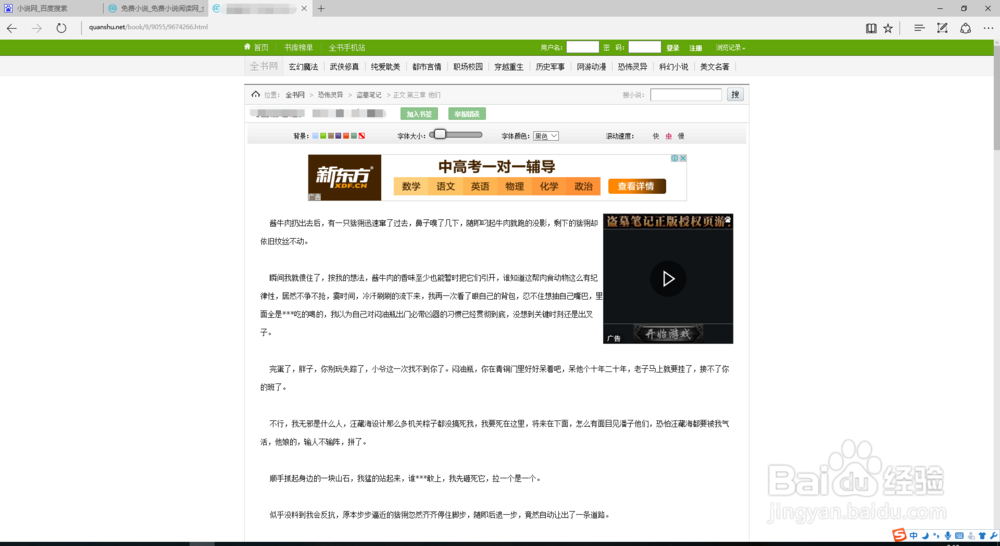1000x546 pixels.
Task: Open the 历史军事 category
Action: coord(550,67)
